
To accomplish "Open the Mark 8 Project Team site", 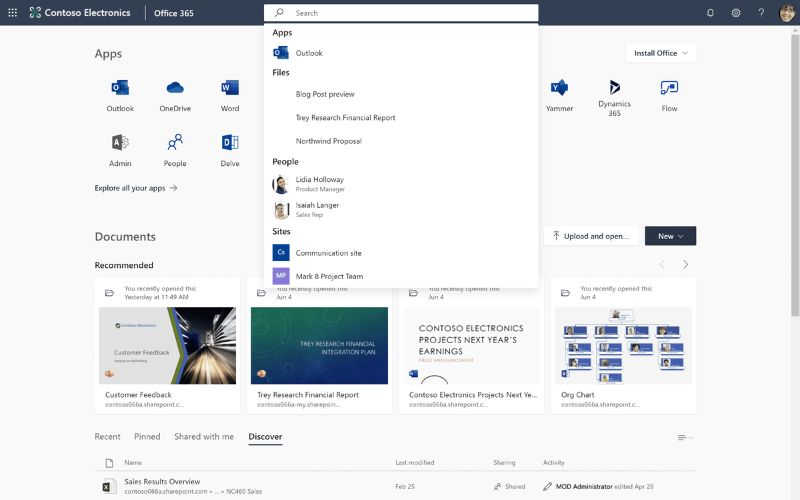I will point(401,276).
